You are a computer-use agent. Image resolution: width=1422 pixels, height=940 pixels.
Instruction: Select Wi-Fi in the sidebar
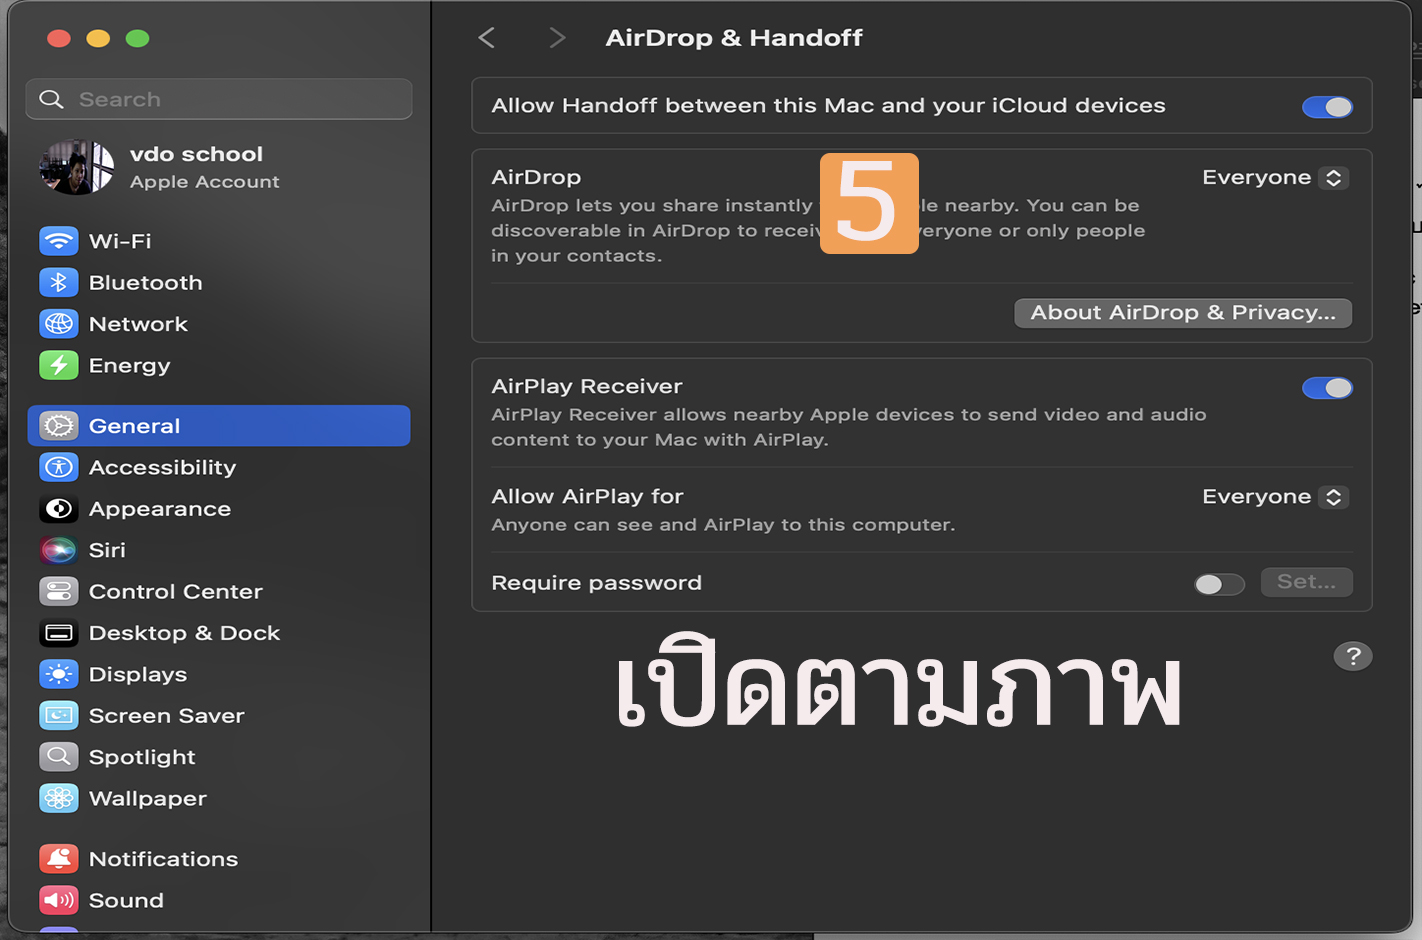tap(219, 241)
